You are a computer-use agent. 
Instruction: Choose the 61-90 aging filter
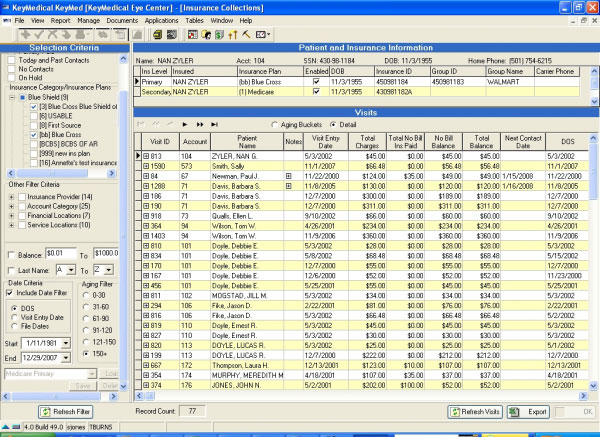click(86, 318)
